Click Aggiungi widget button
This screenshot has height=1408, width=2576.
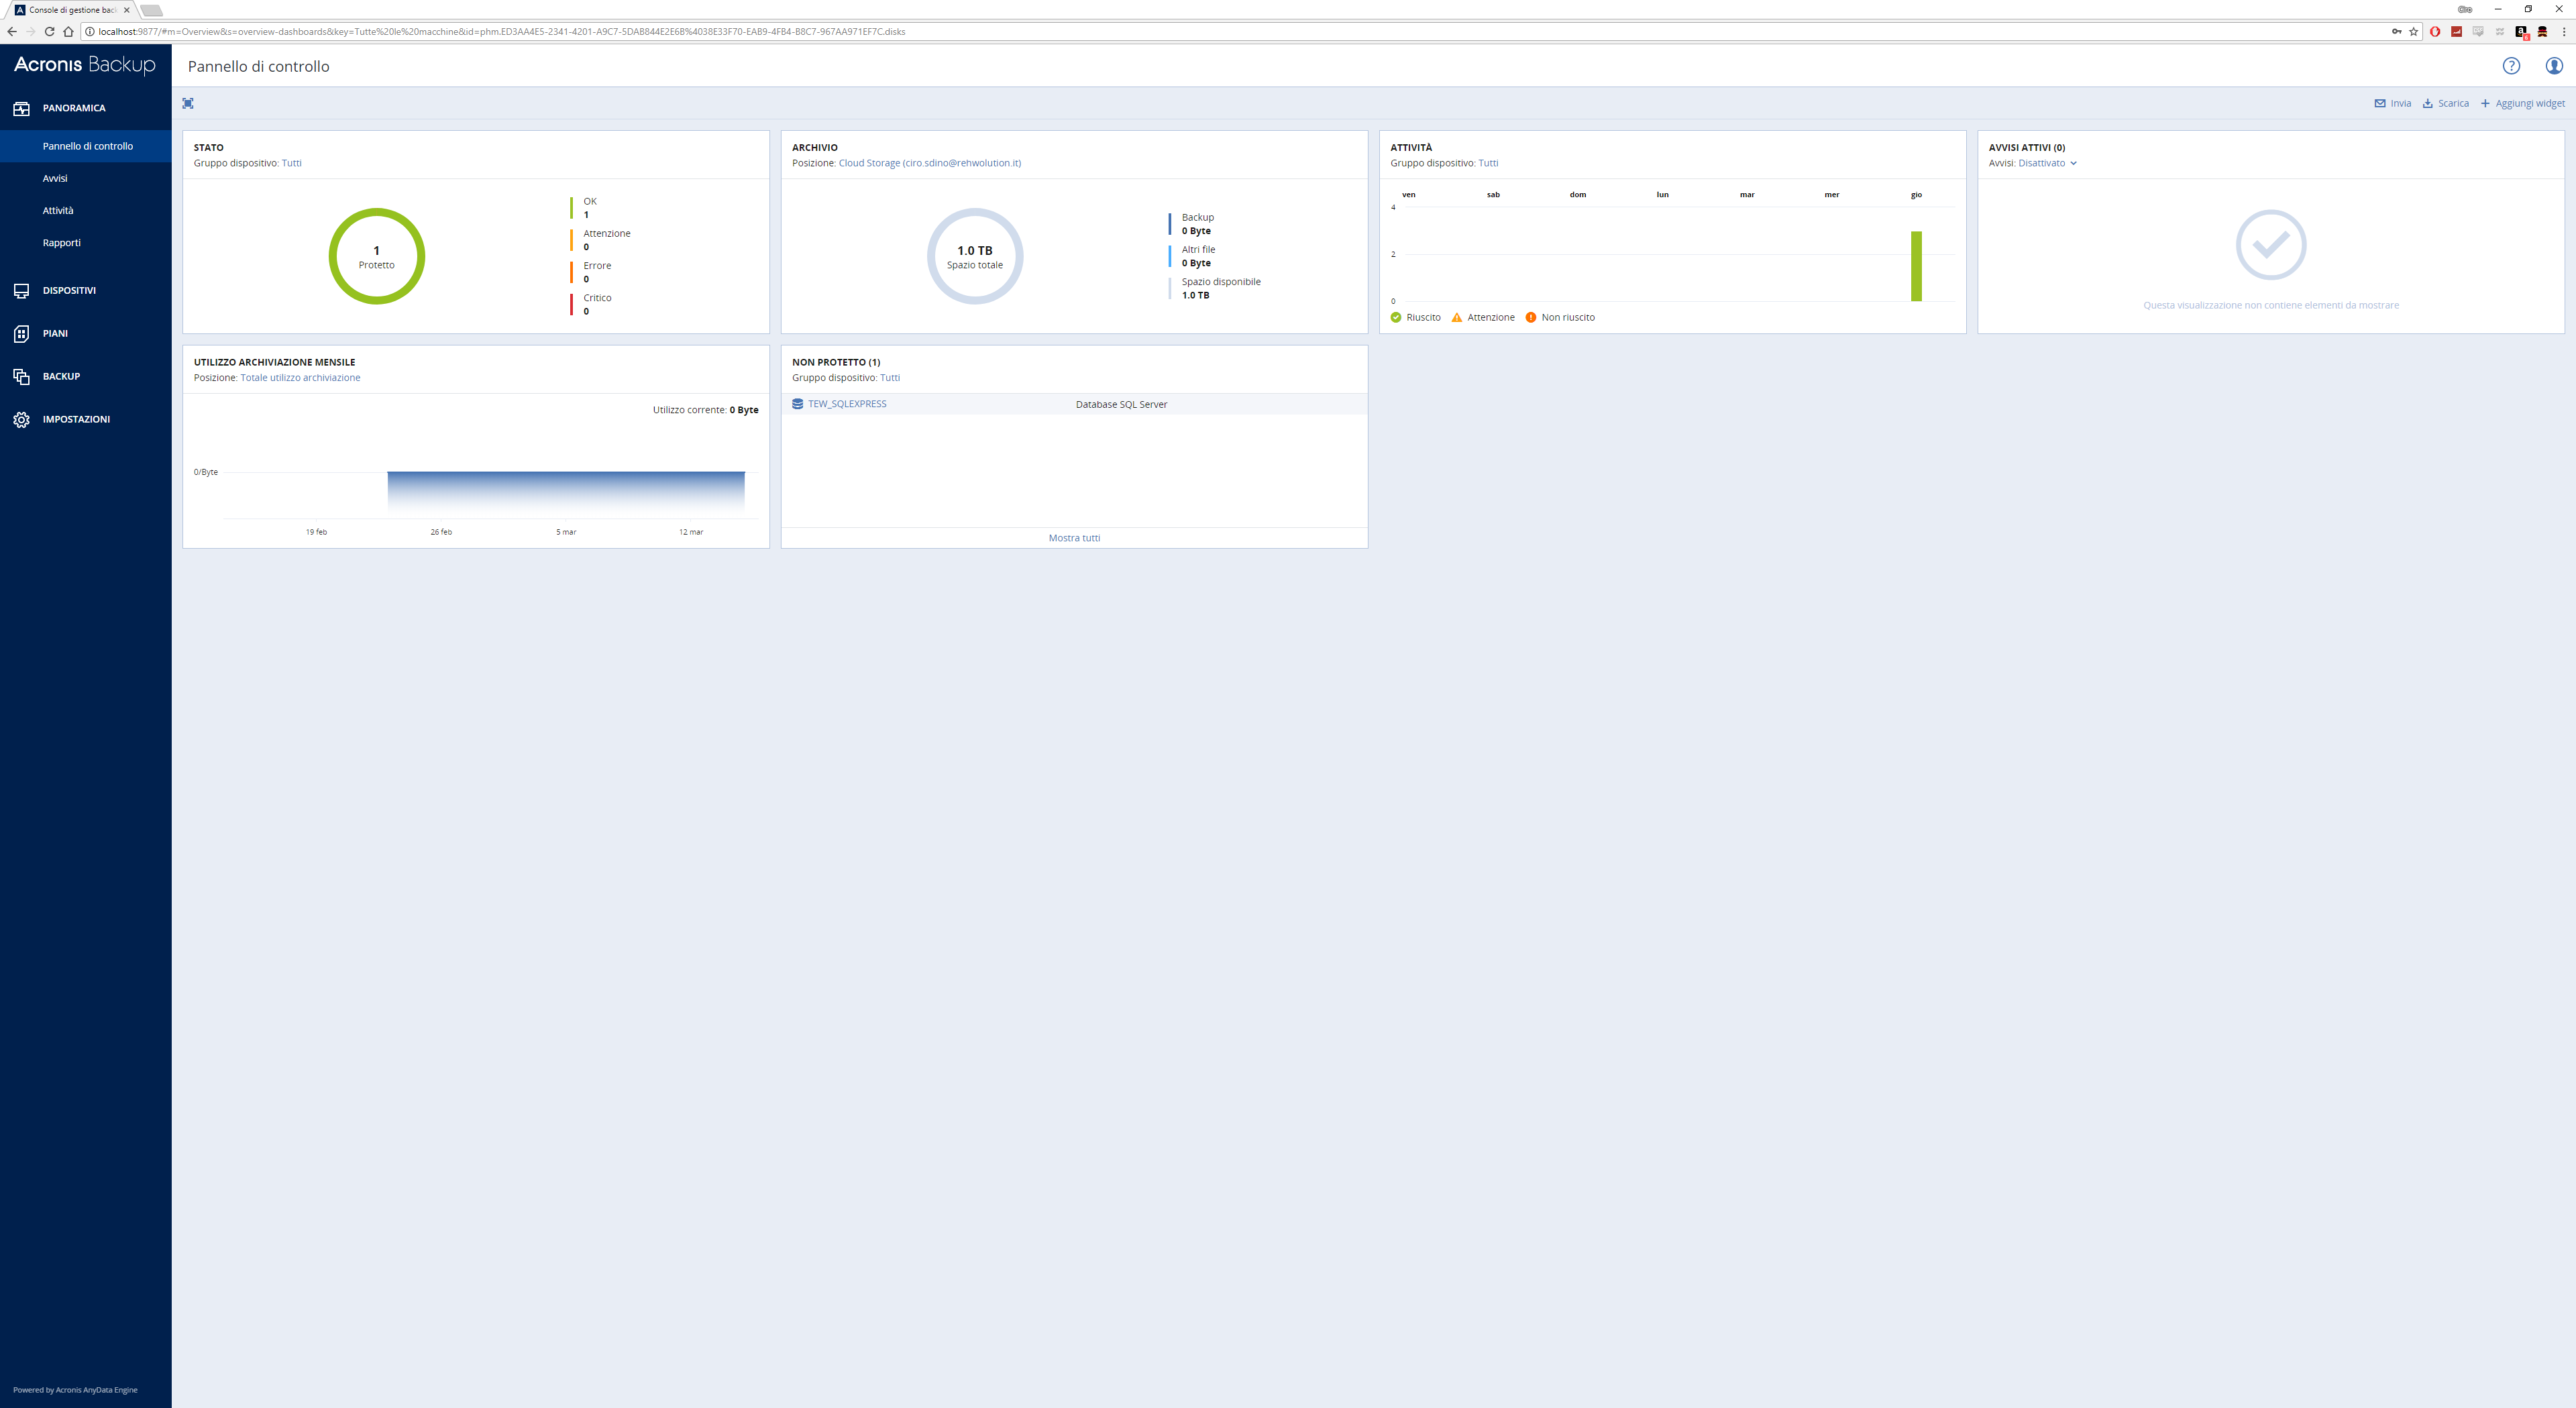tap(2522, 103)
